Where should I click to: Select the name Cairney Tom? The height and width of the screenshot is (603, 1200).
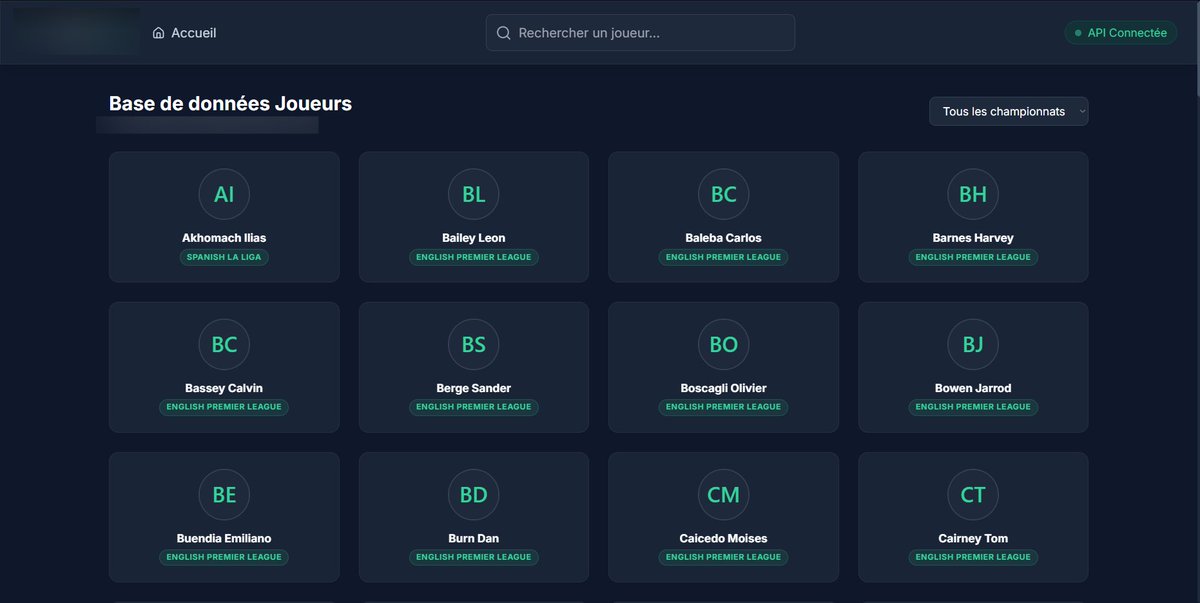coord(973,538)
